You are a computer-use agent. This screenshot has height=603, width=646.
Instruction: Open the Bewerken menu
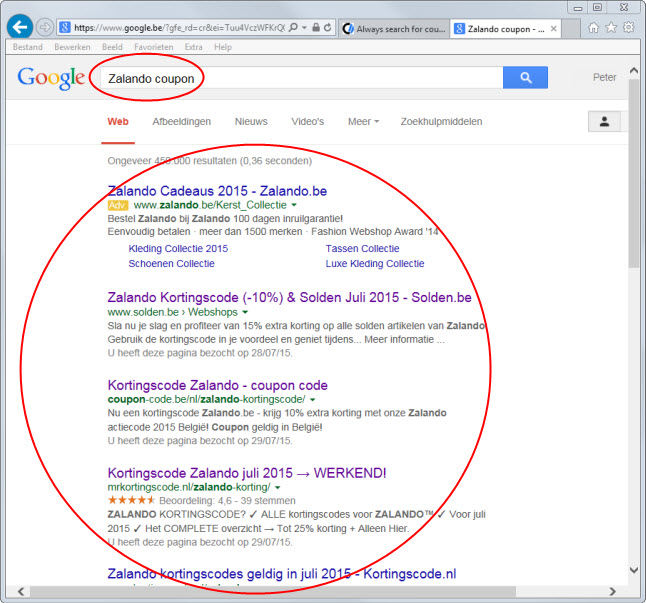pyautogui.click(x=72, y=47)
